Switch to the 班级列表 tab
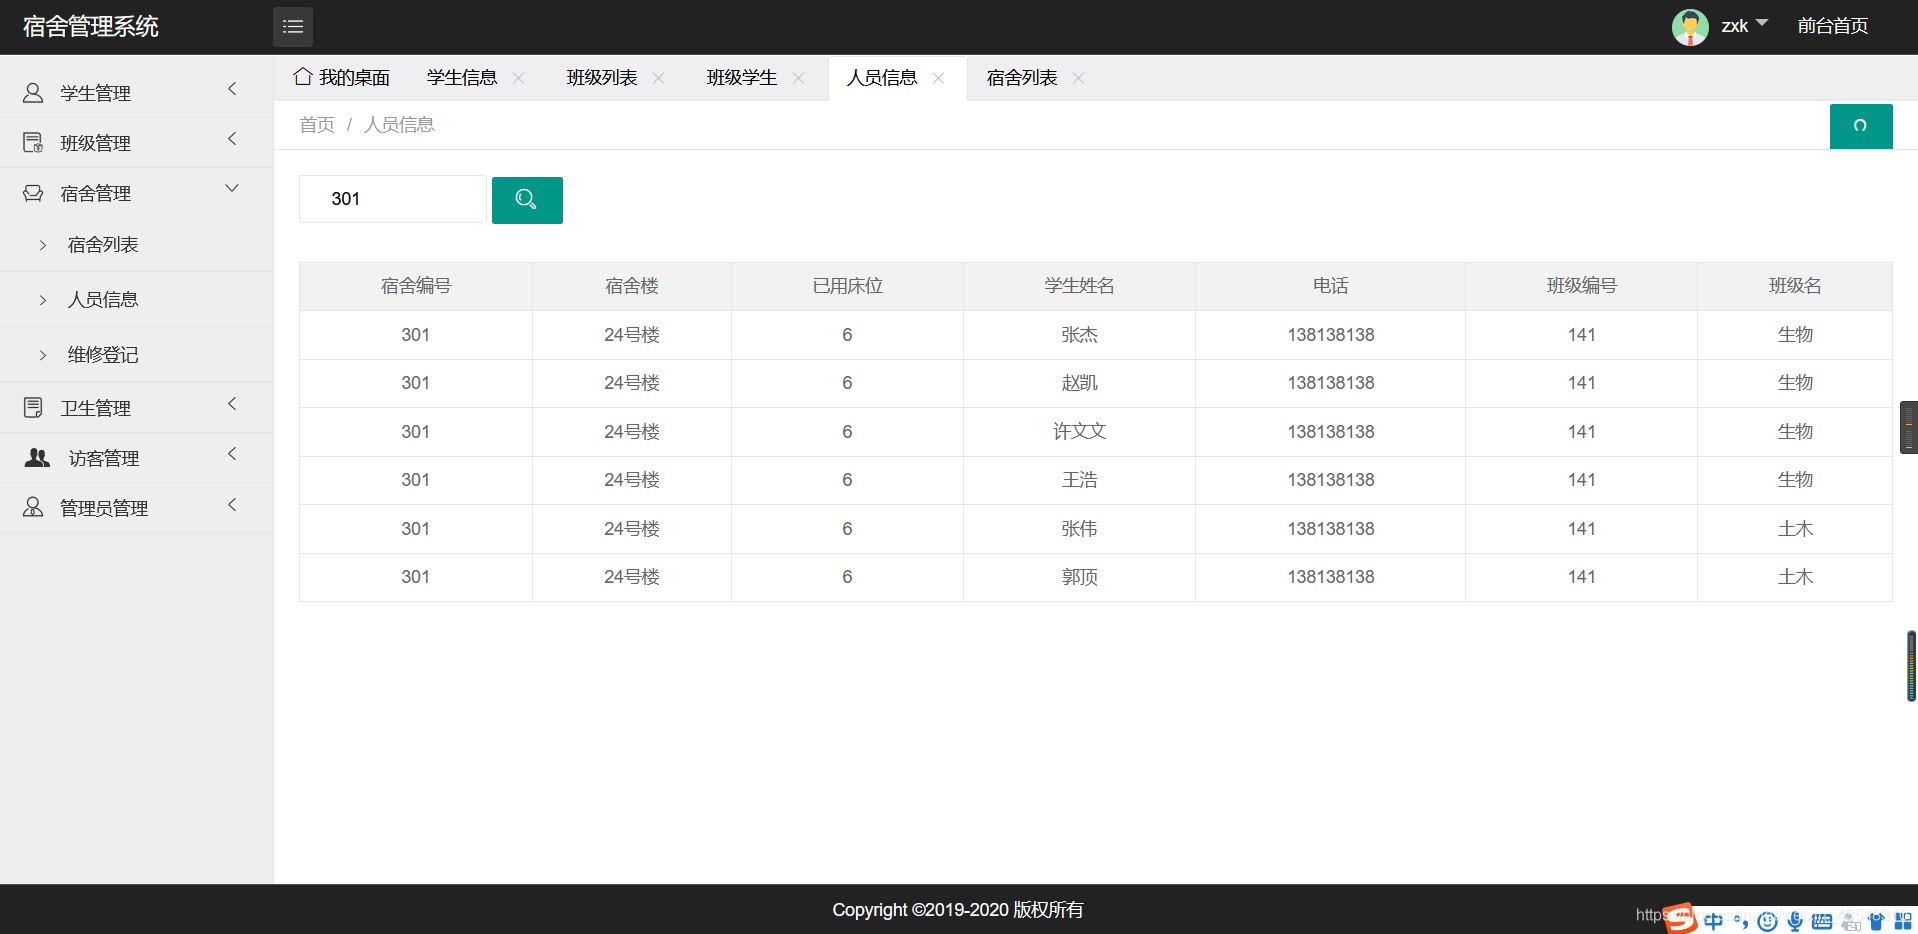This screenshot has height=934, width=1918. pos(602,78)
